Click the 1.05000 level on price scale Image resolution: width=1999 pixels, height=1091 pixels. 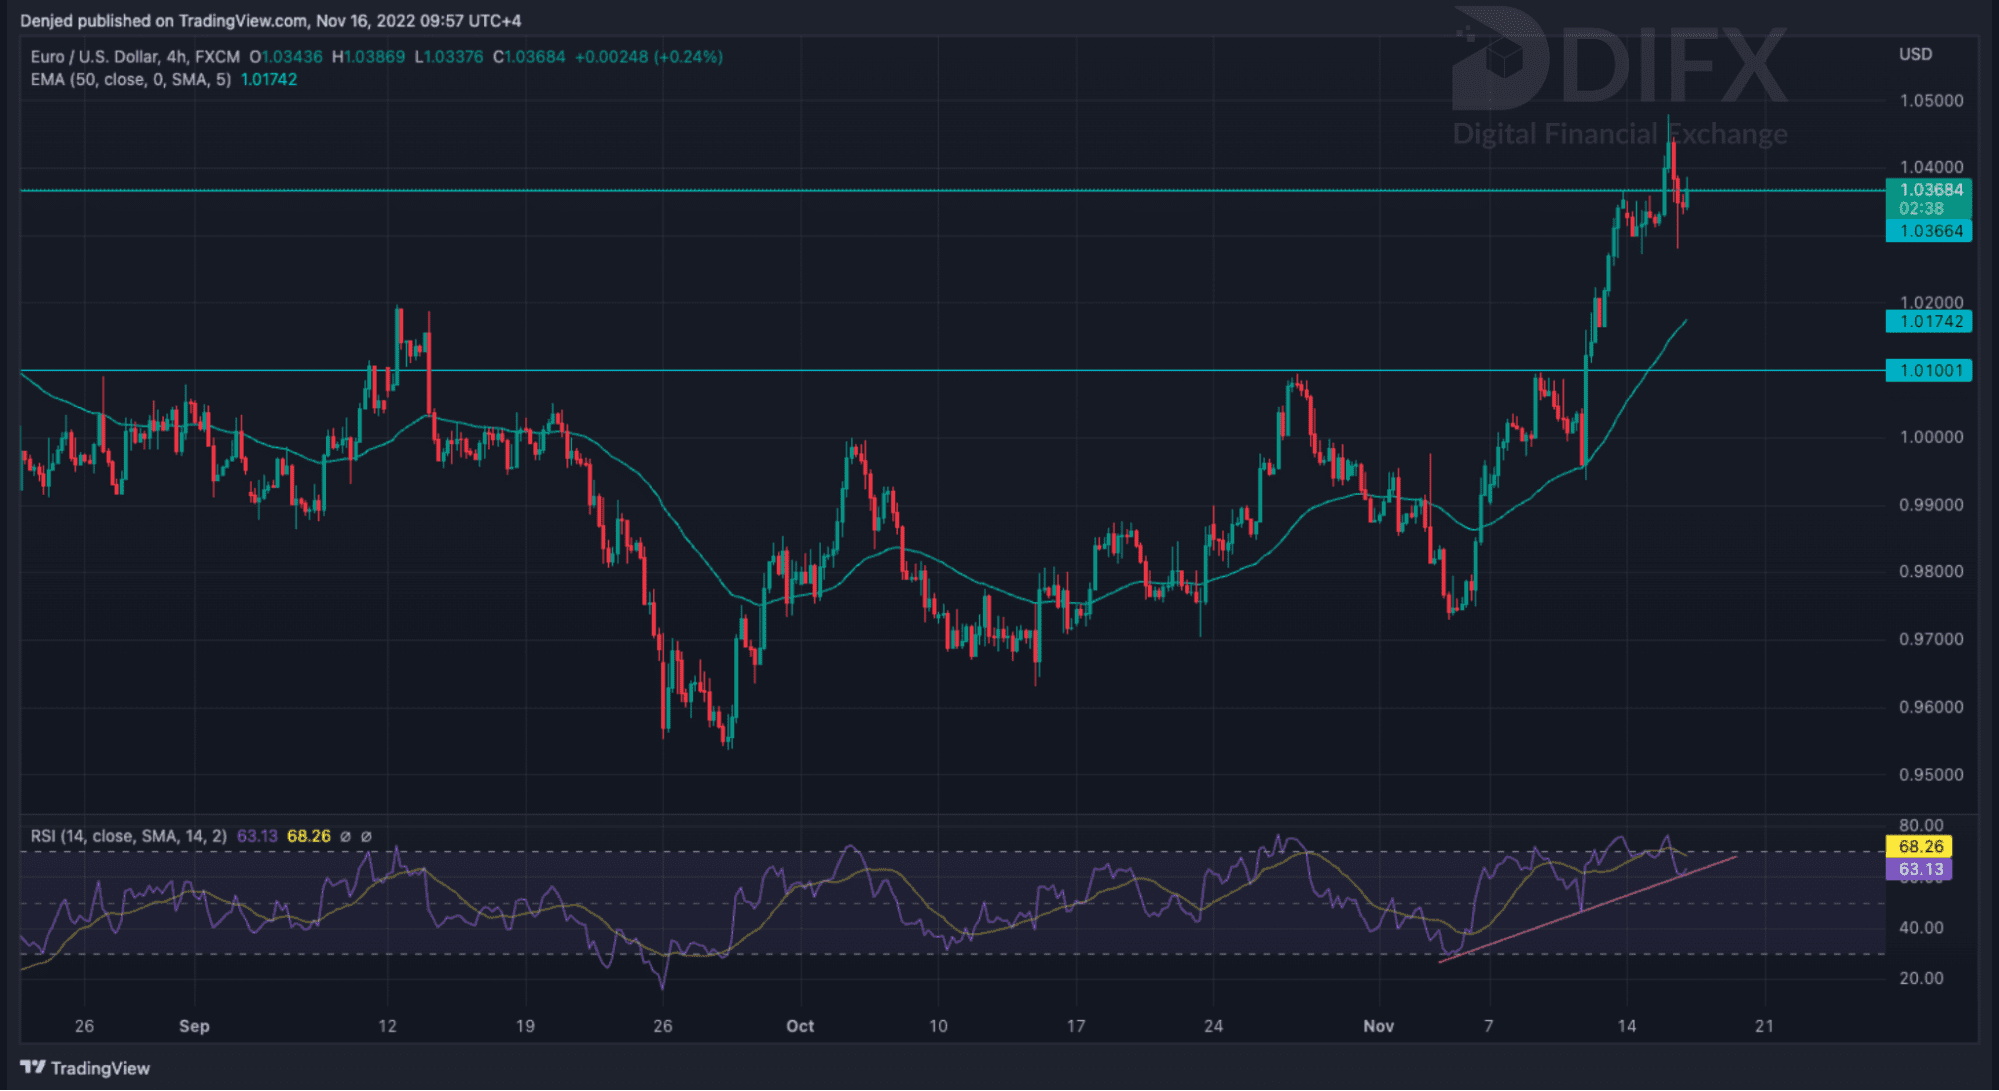tap(1930, 101)
